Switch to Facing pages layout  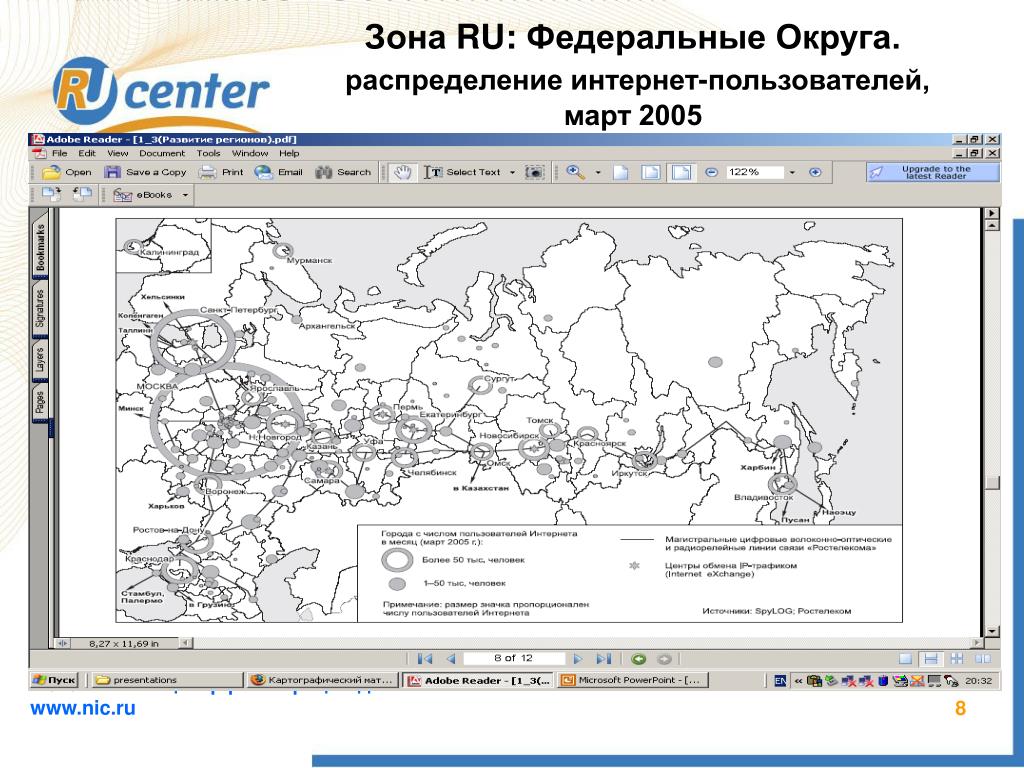[x=982, y=659]
